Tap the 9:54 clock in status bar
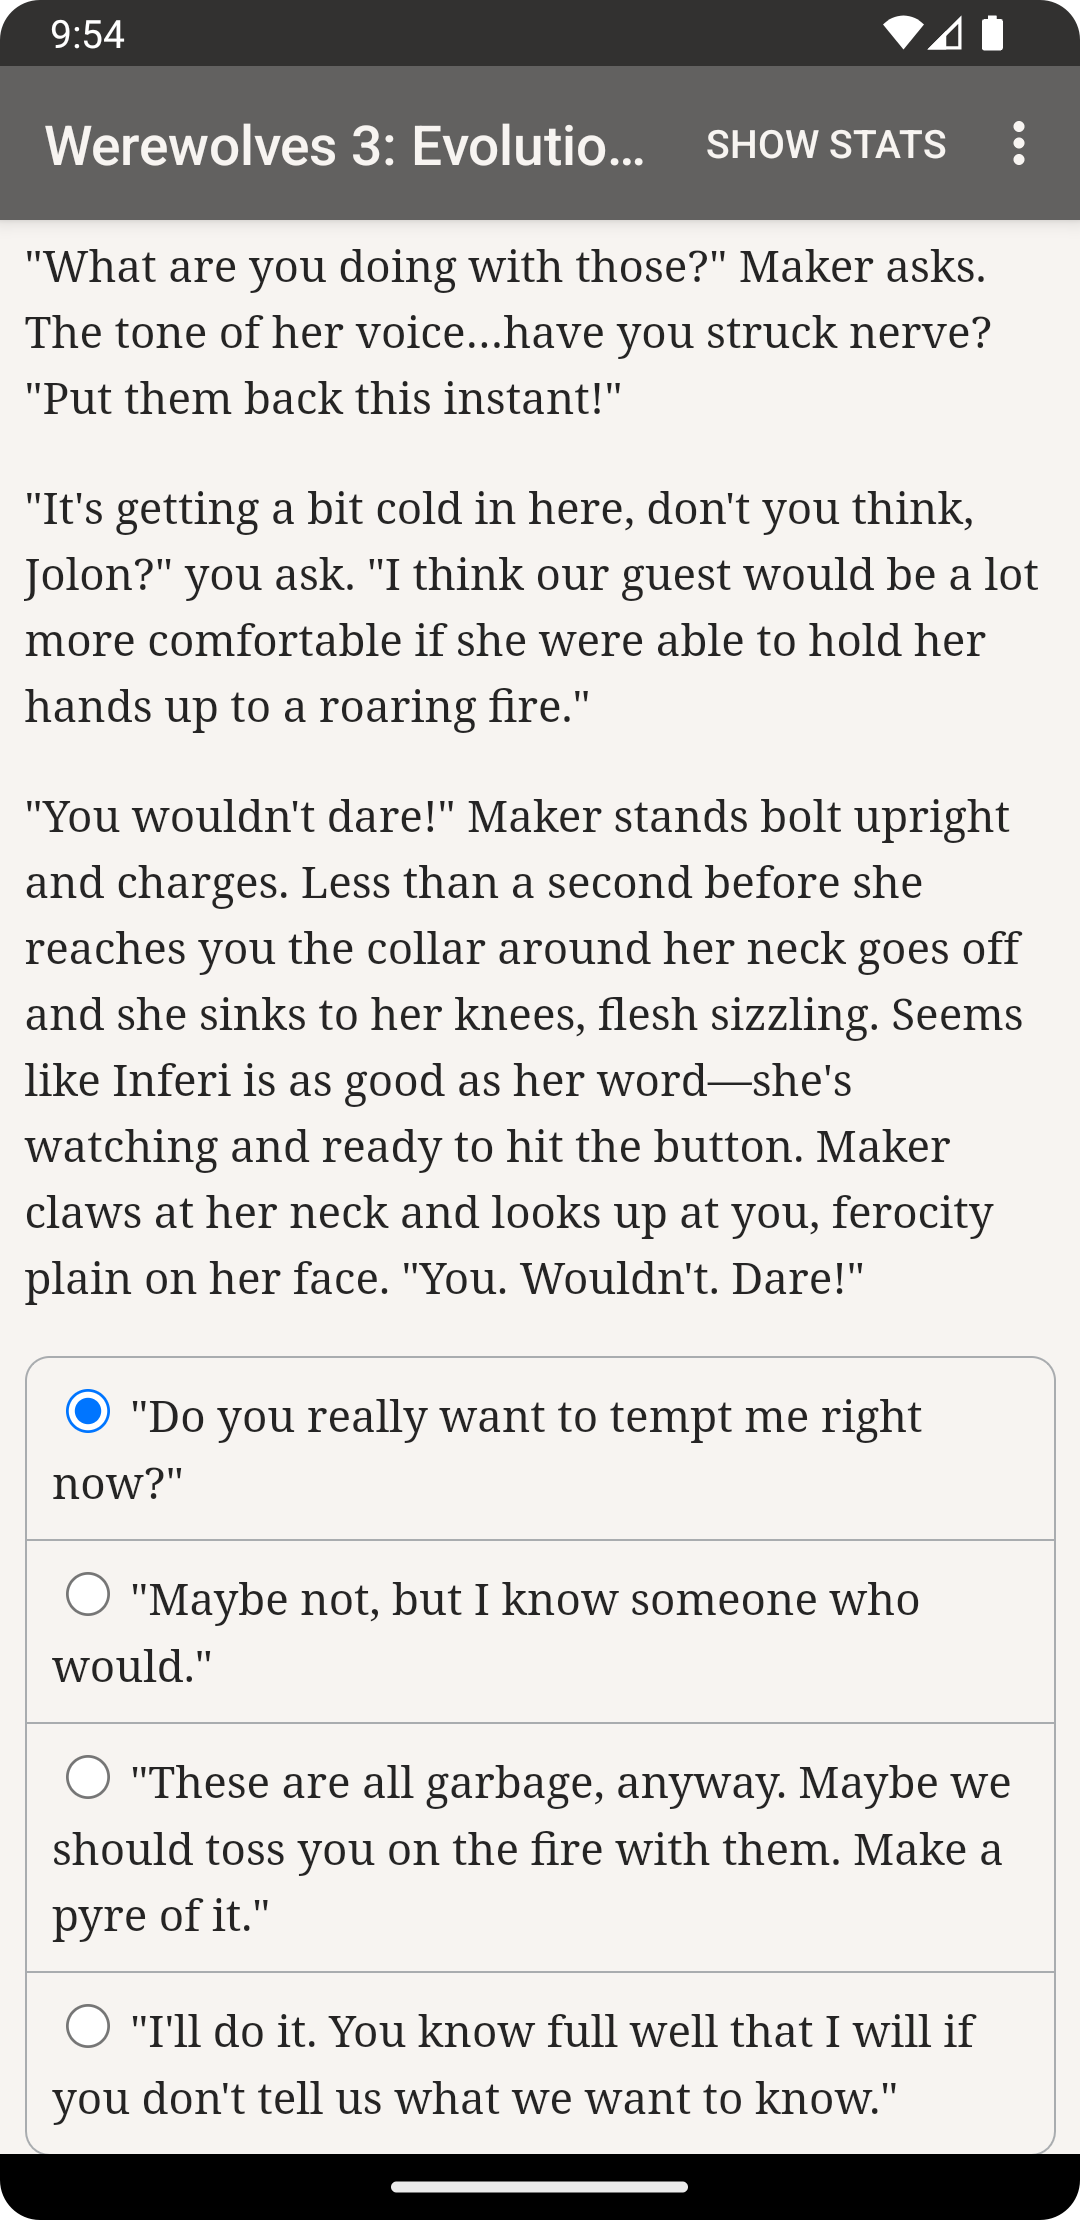 pyautogui.click(x=87, y=35)
